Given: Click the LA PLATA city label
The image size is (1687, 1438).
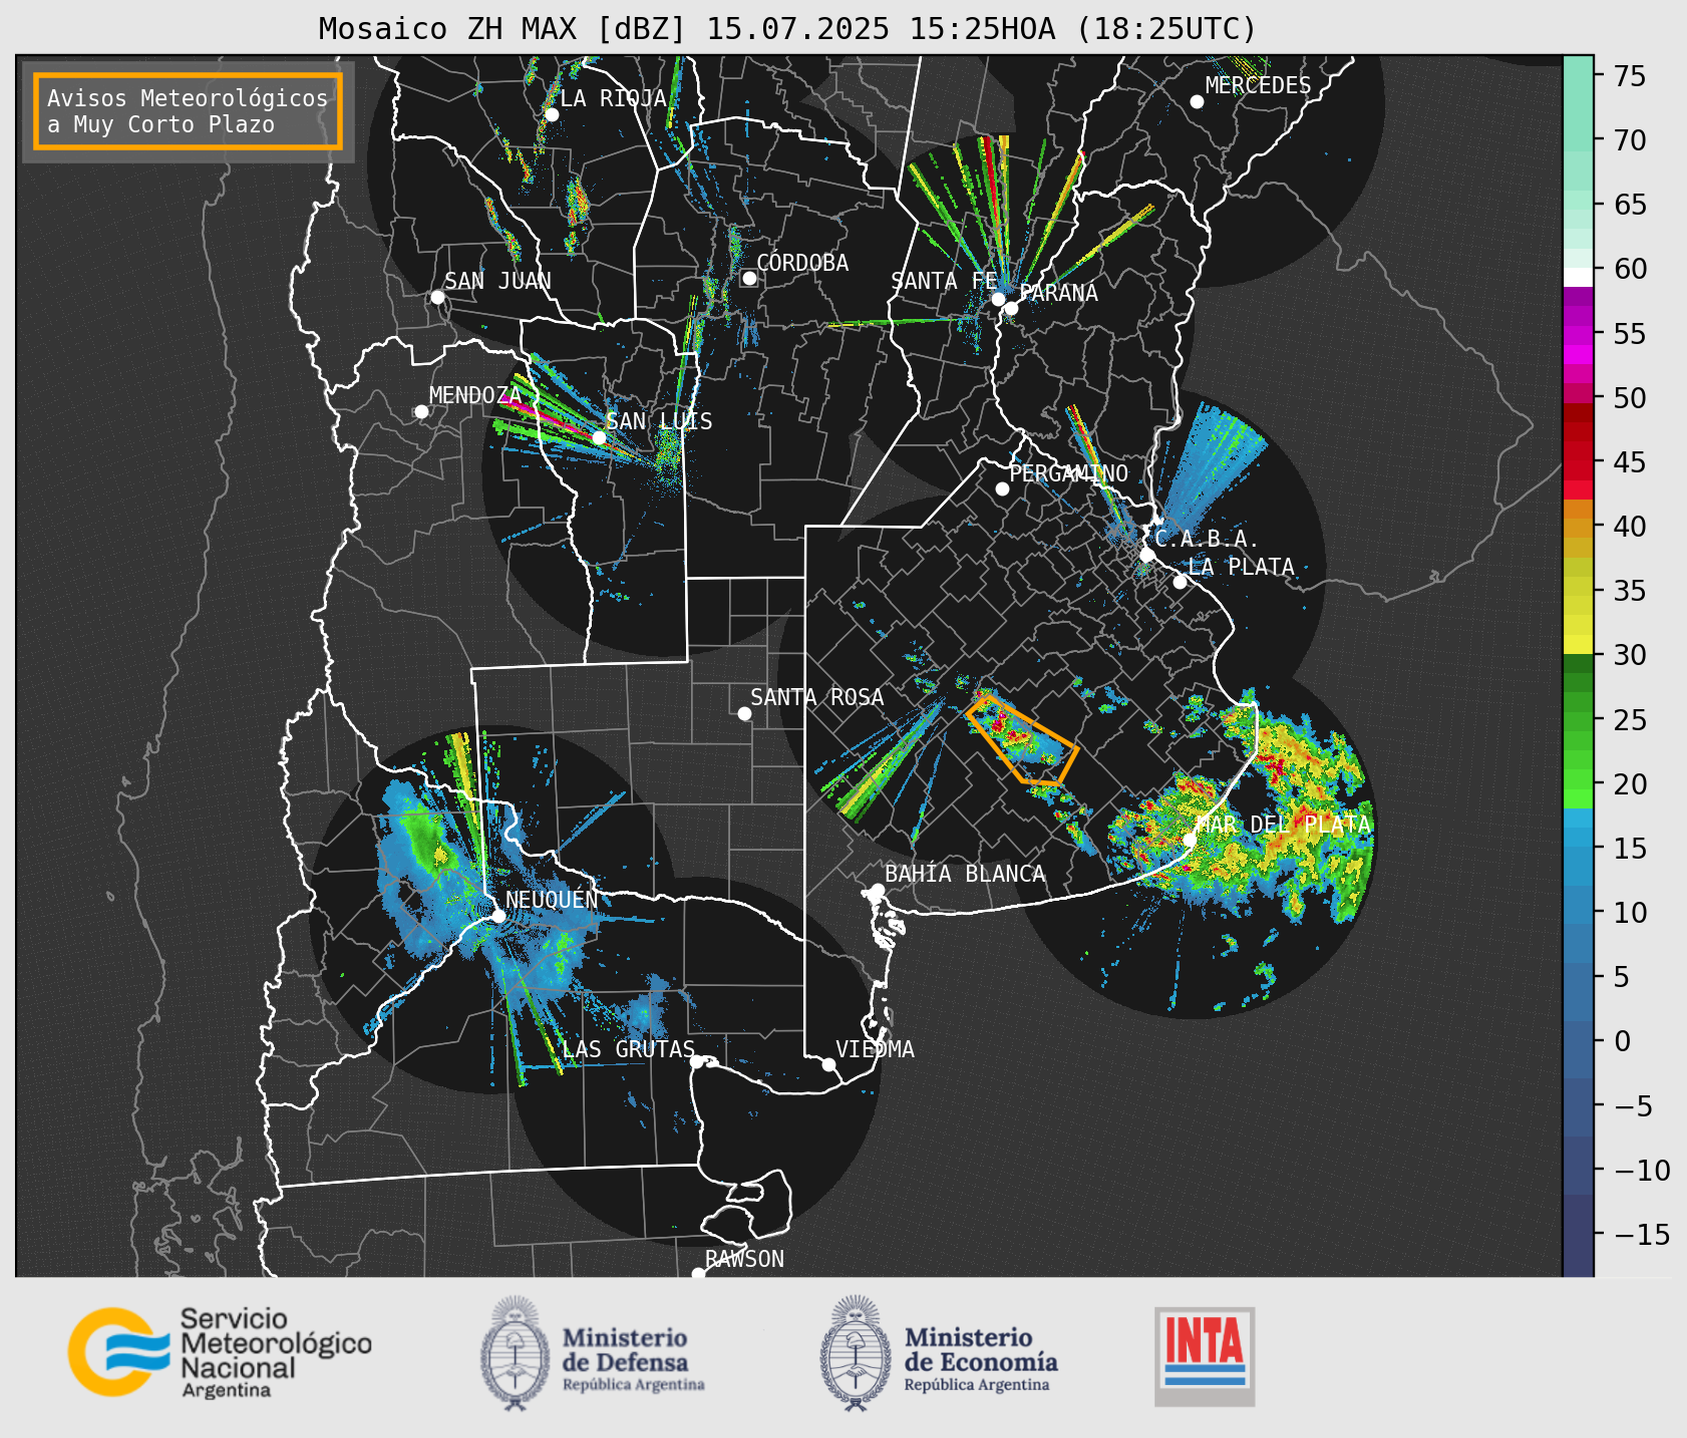Looking at the screenshot, I should point(1242,567).
